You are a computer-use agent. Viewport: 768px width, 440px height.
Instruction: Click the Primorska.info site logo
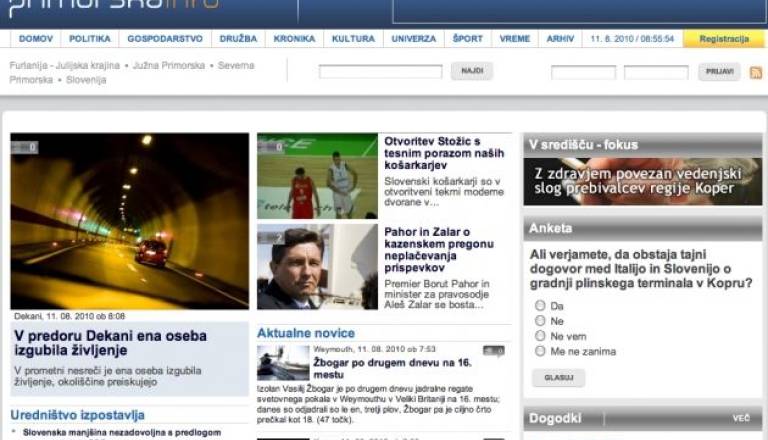tap(110, 9)
